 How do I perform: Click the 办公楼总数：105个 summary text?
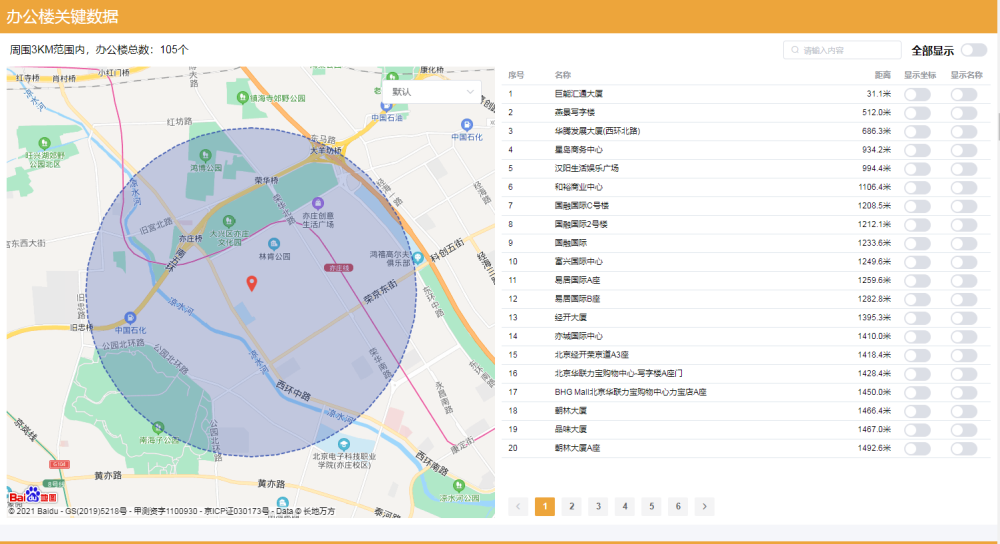click(142, 50)
